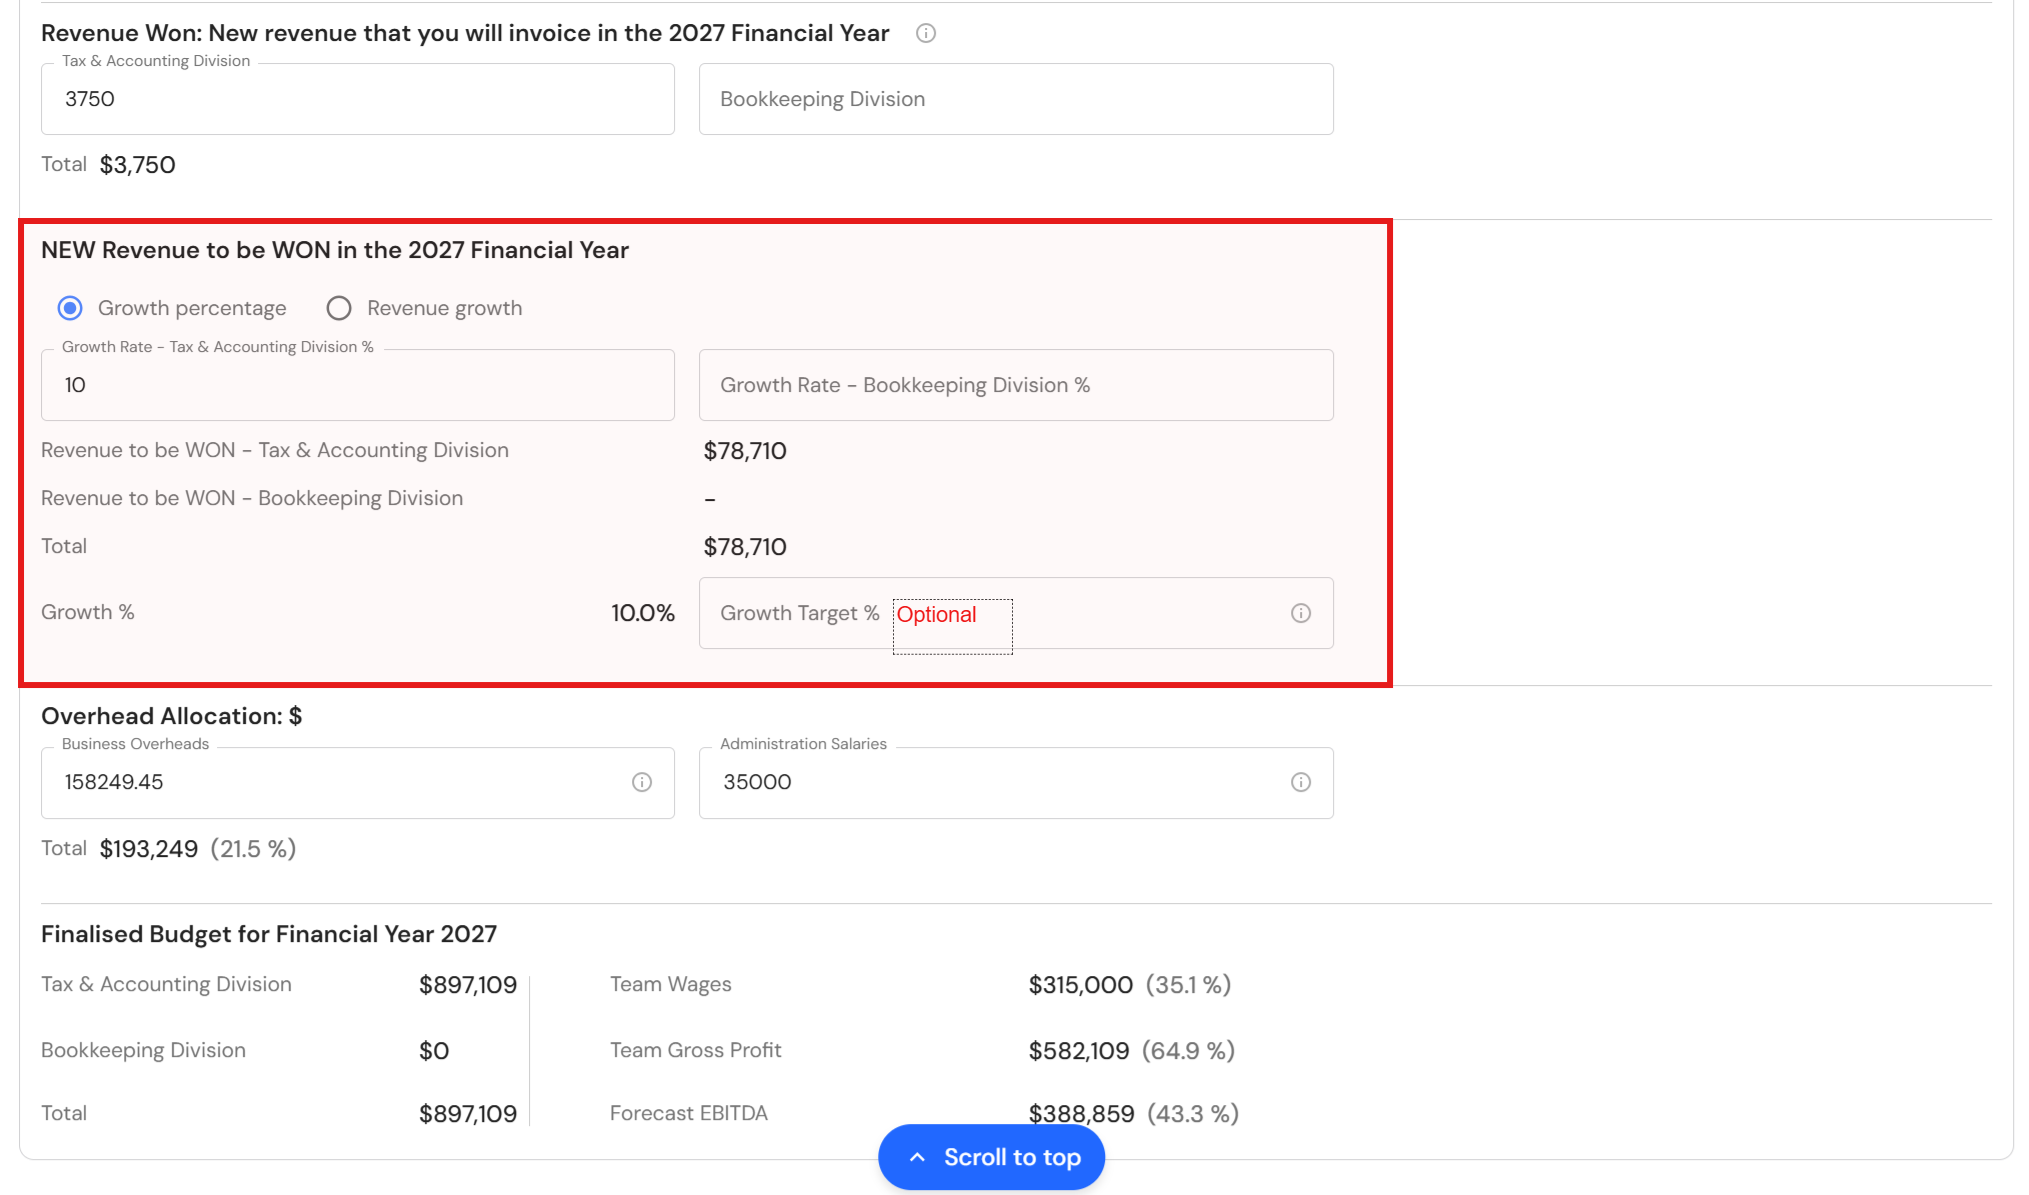The image size is (2029, 1195).
Task: Click info icon beside Revenue Won heading
Action: (926, 33)
